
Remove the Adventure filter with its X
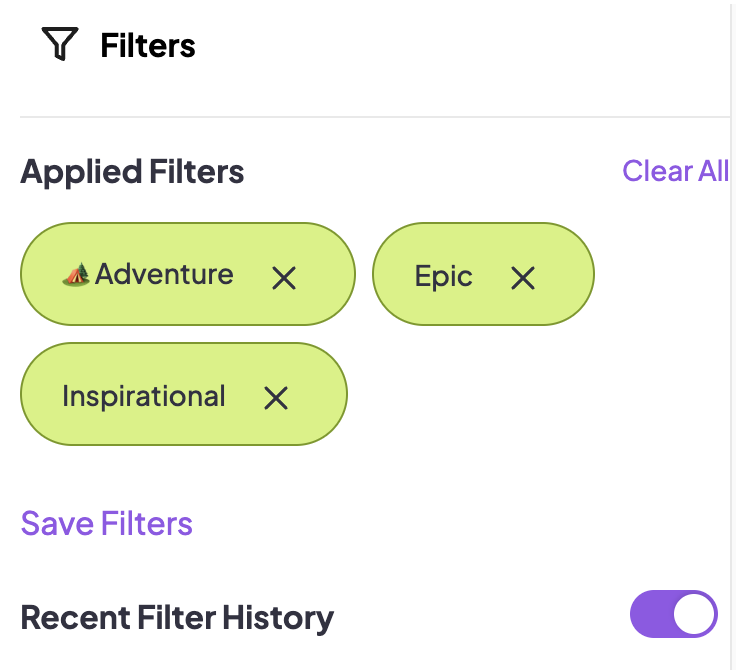284,278
